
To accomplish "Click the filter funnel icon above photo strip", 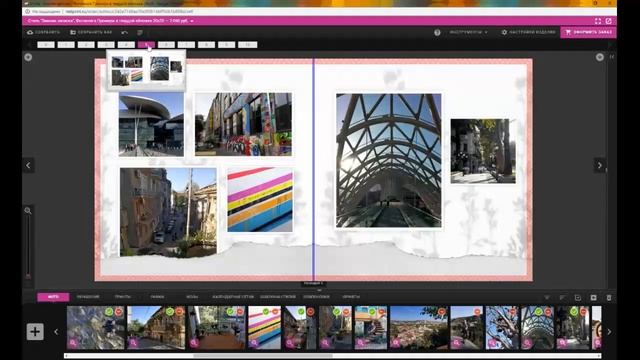I will point(547,298).
